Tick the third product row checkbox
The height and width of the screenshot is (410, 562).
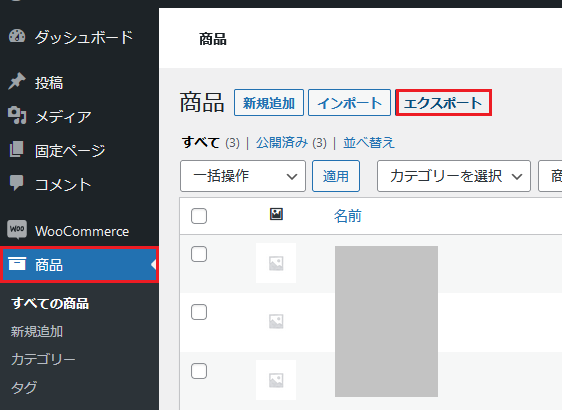[x=199, y=371]
